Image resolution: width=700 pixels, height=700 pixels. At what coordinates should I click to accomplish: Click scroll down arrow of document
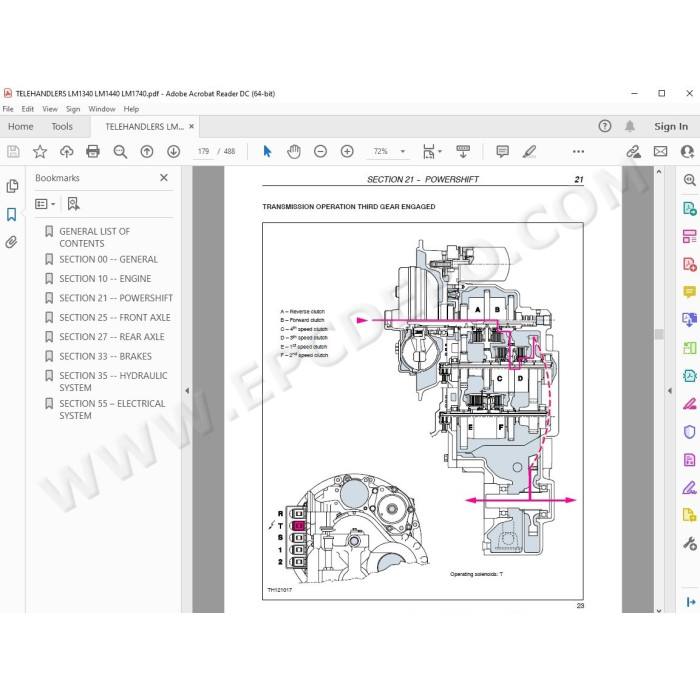(x=659, y=610)
